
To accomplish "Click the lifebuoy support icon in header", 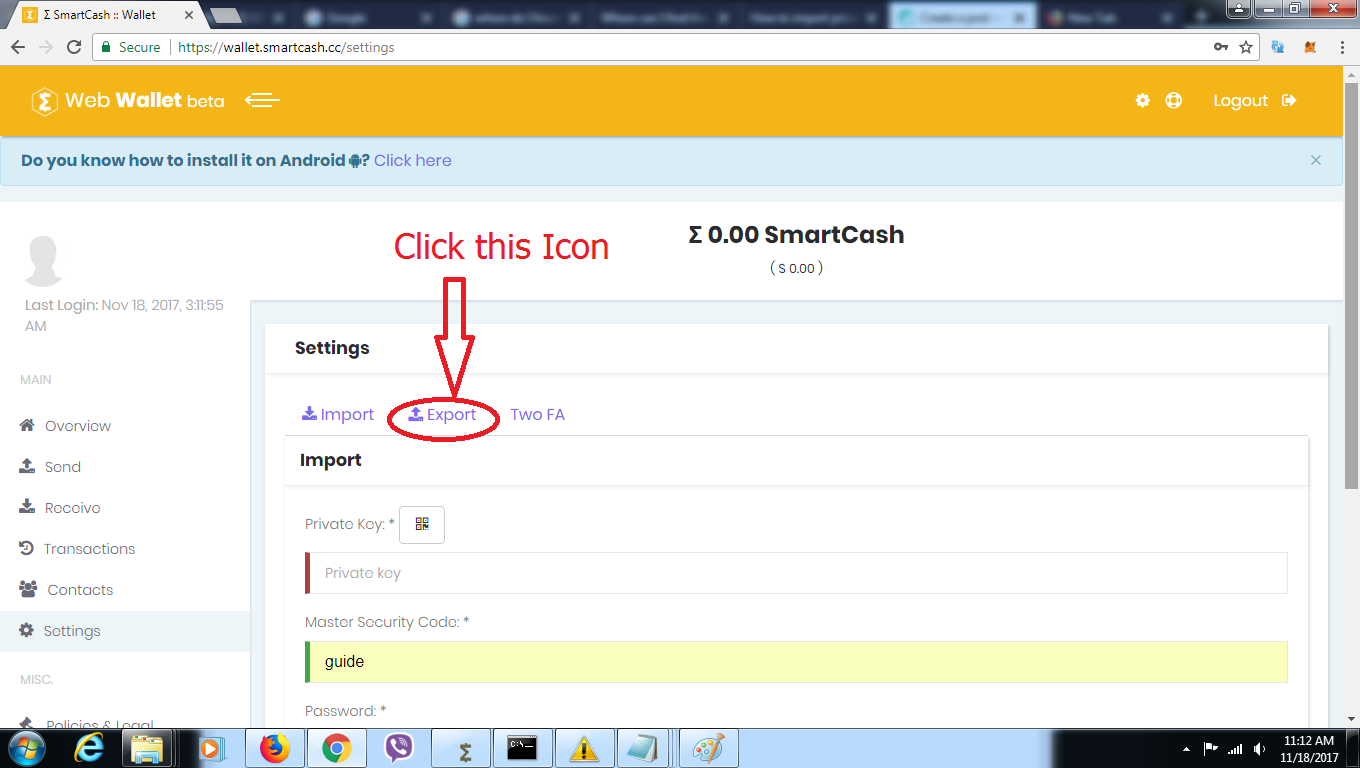I will [1174, 100].
